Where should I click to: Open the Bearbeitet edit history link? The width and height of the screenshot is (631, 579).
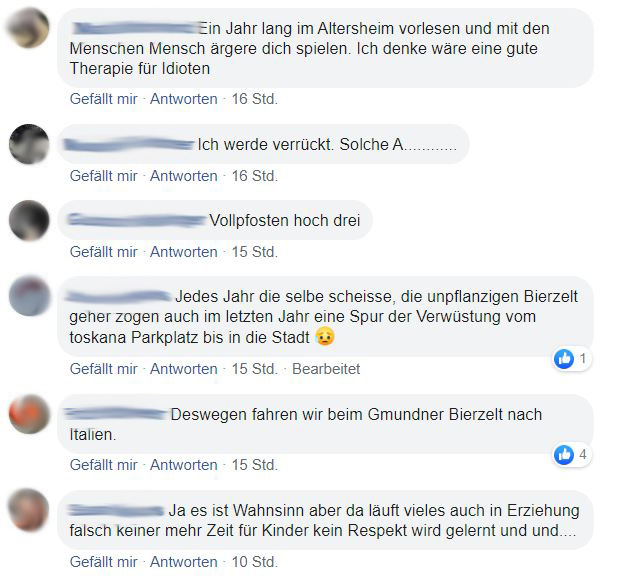point(326,369)
